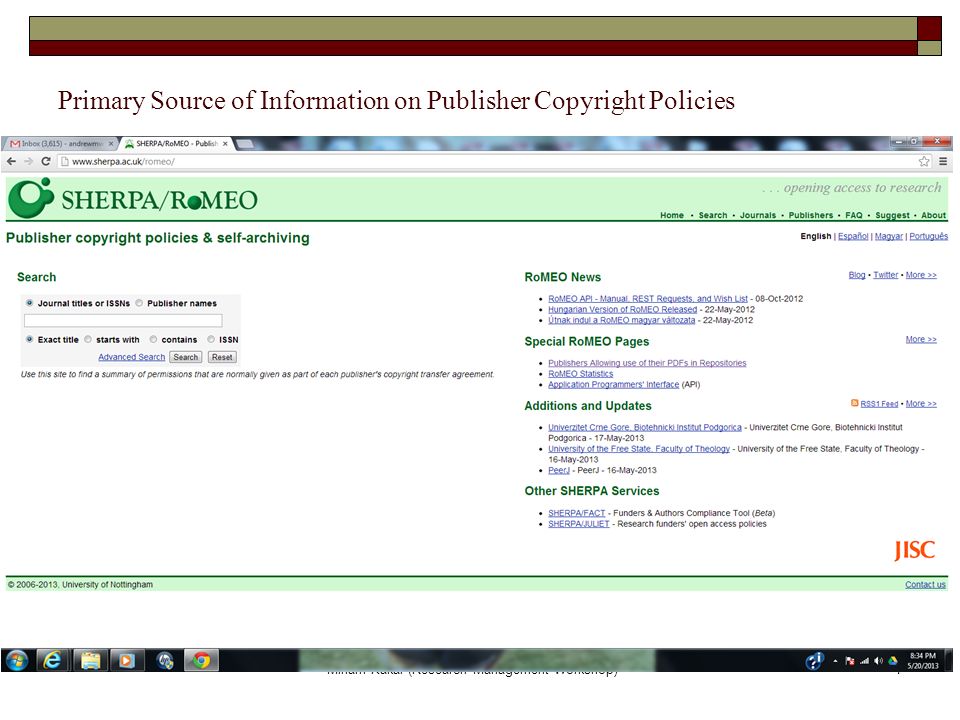This screenshot has height=720, width=960.
Task: Open File Explorer from taskbar
Action: (90, 661)
